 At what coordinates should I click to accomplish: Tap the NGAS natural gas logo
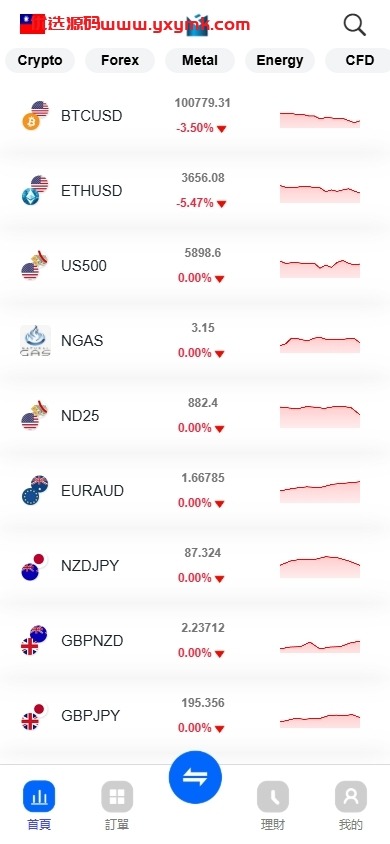[36, 341]
